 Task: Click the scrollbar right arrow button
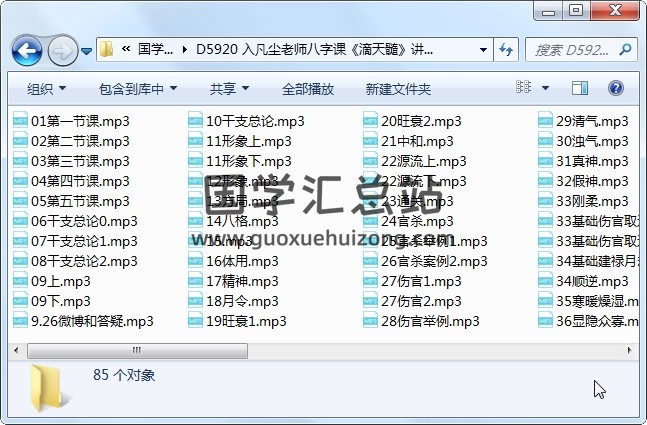point(629,351)
